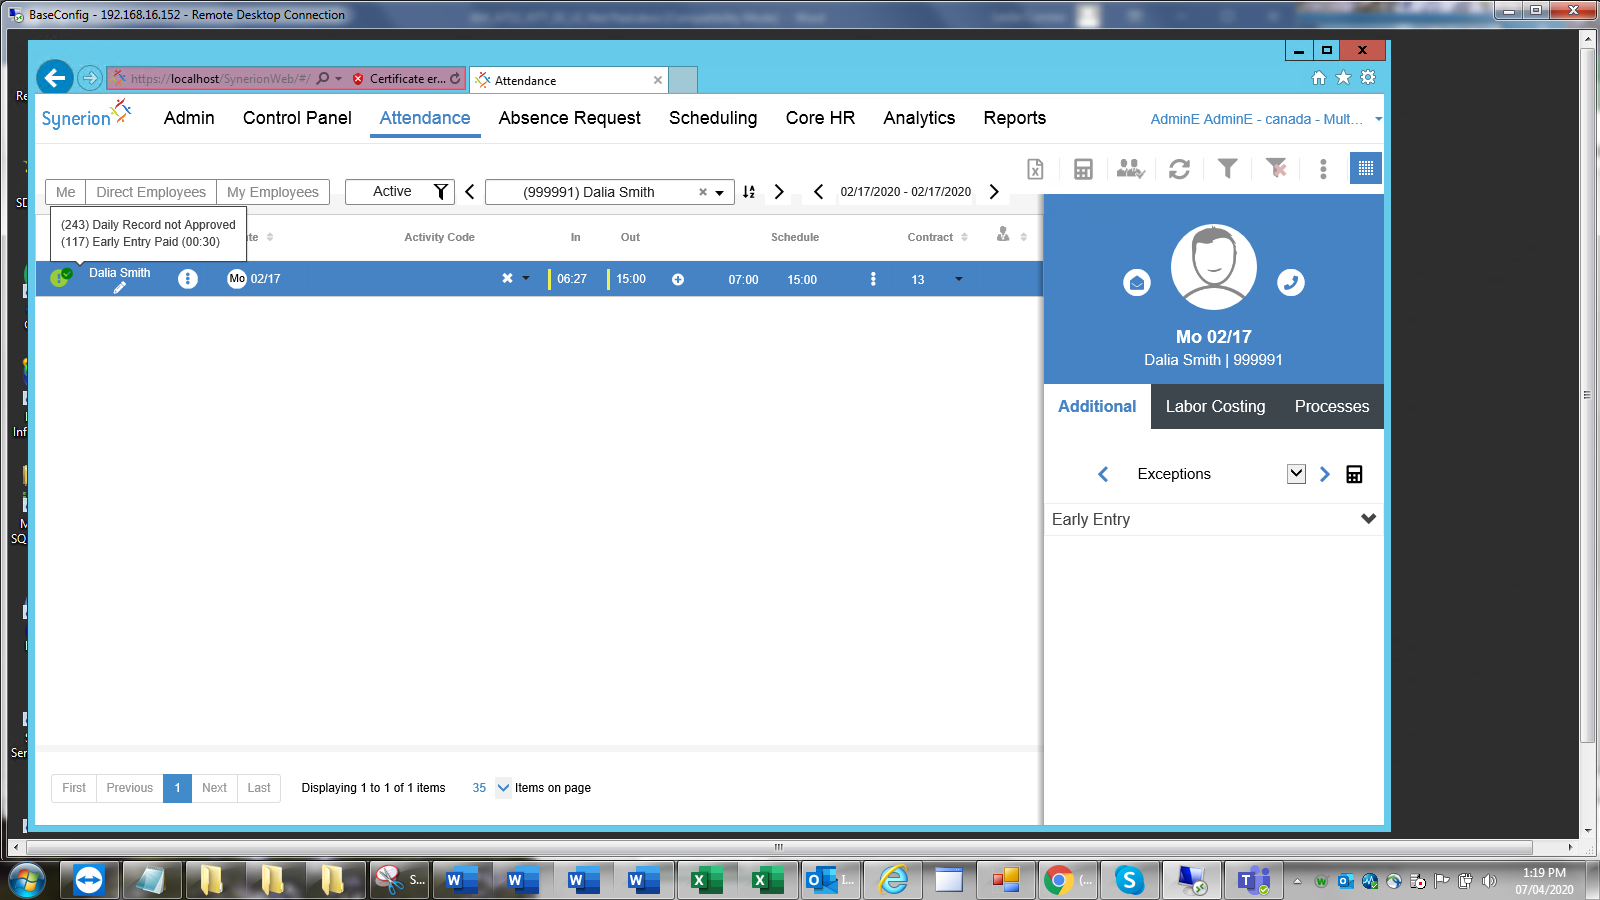
Task: Open browser favorites star
Action: (1343, 78)
